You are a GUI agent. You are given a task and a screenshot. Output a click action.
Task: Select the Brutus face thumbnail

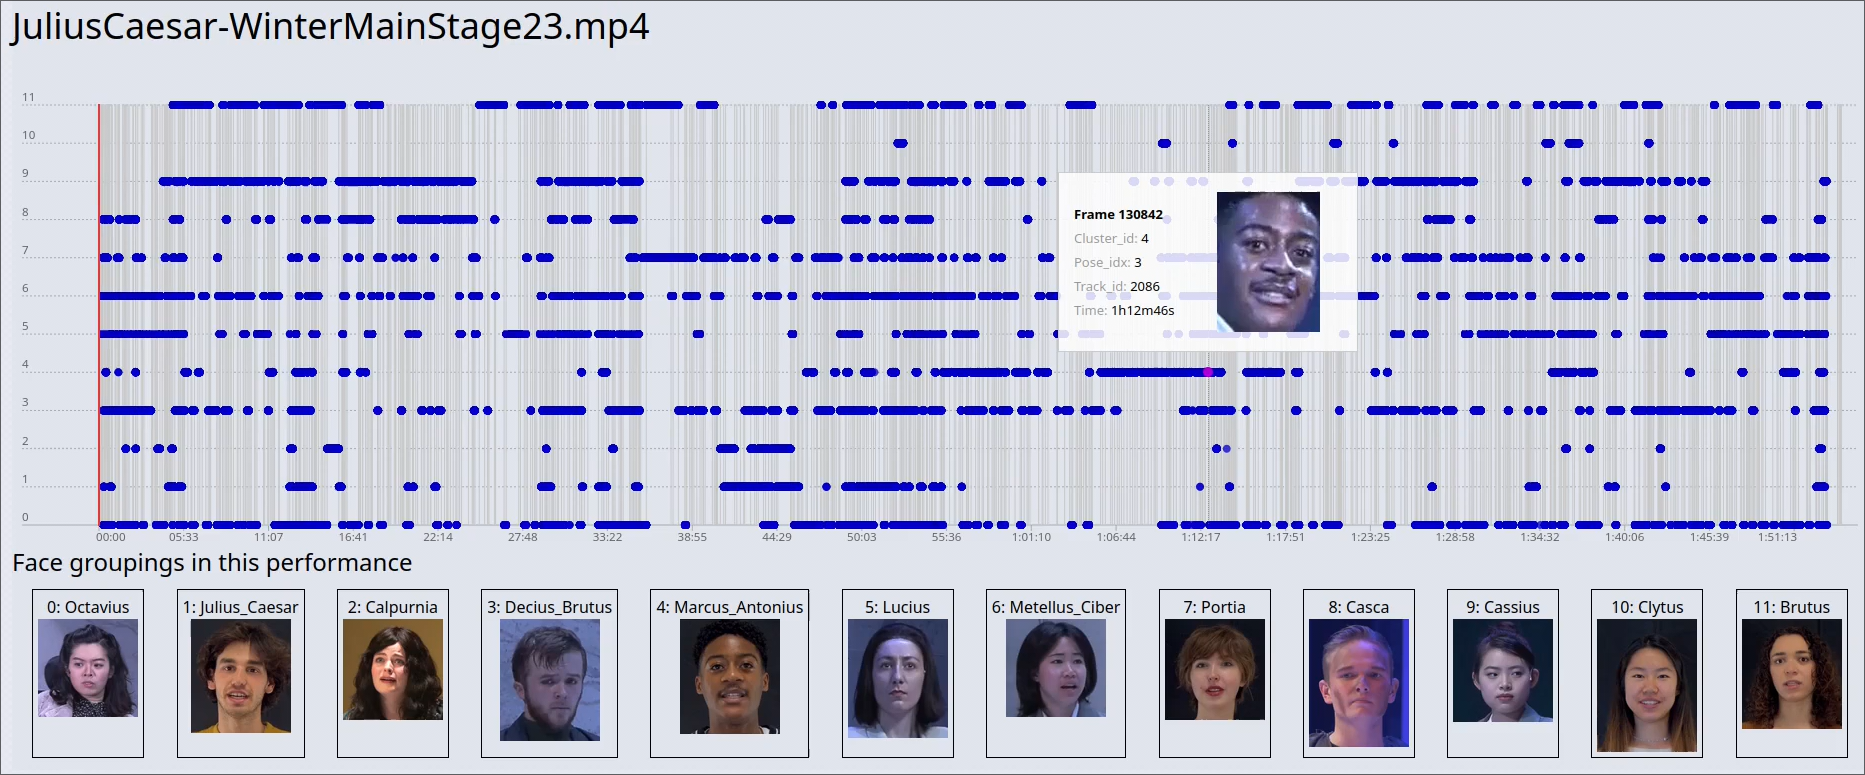(1792, 674)
